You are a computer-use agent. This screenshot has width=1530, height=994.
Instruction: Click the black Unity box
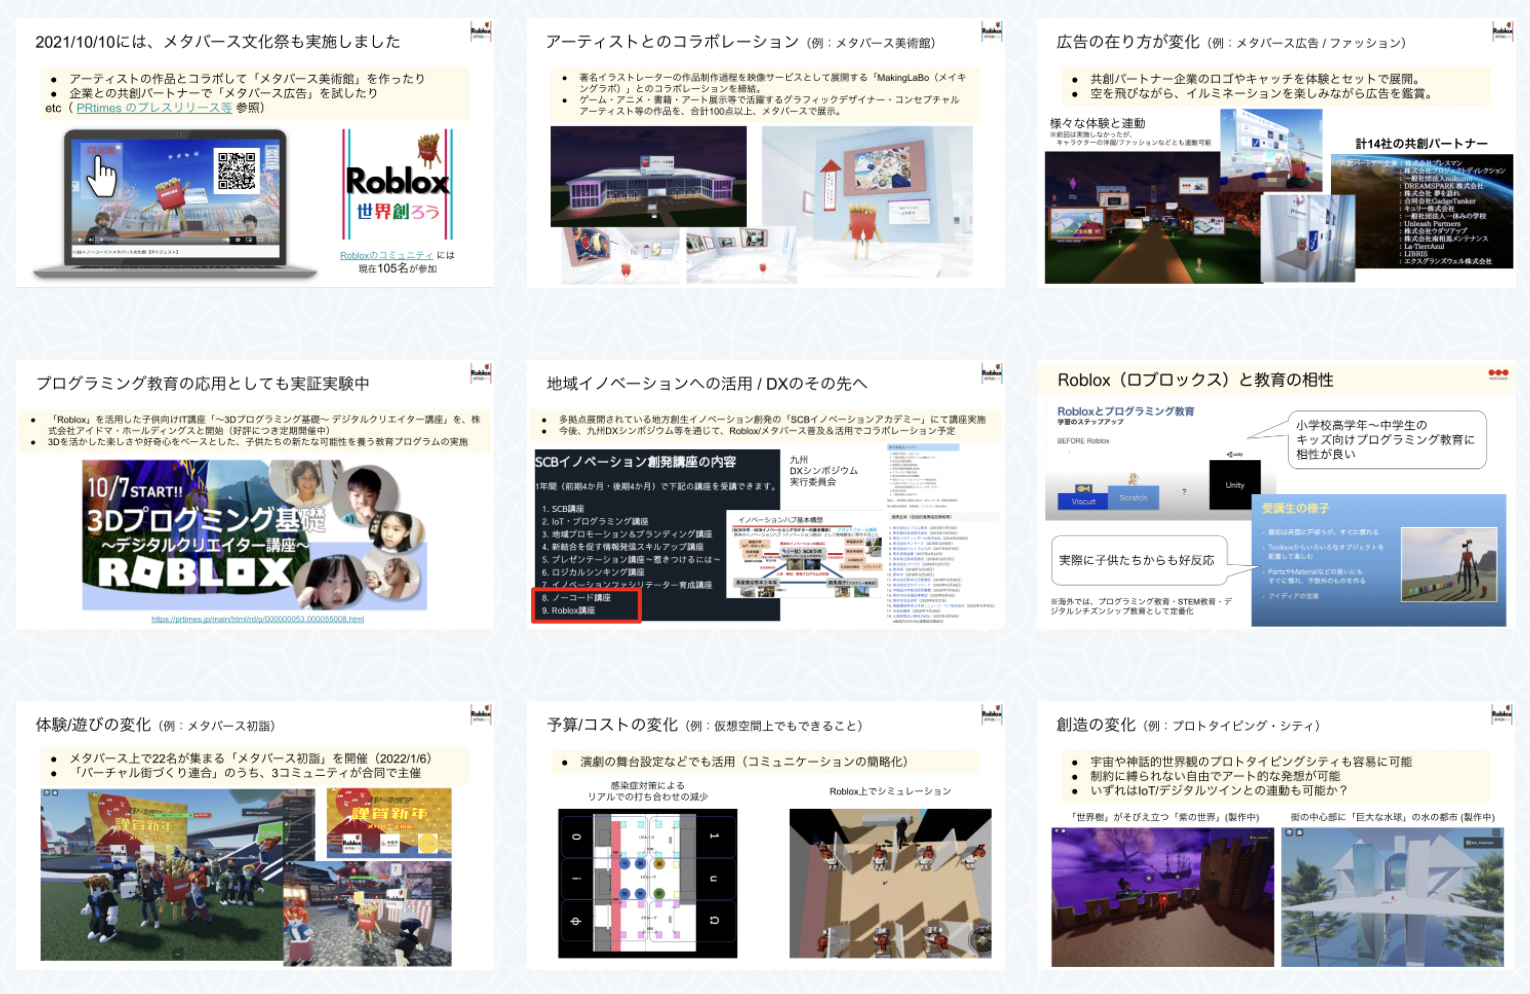(1234, 485)
